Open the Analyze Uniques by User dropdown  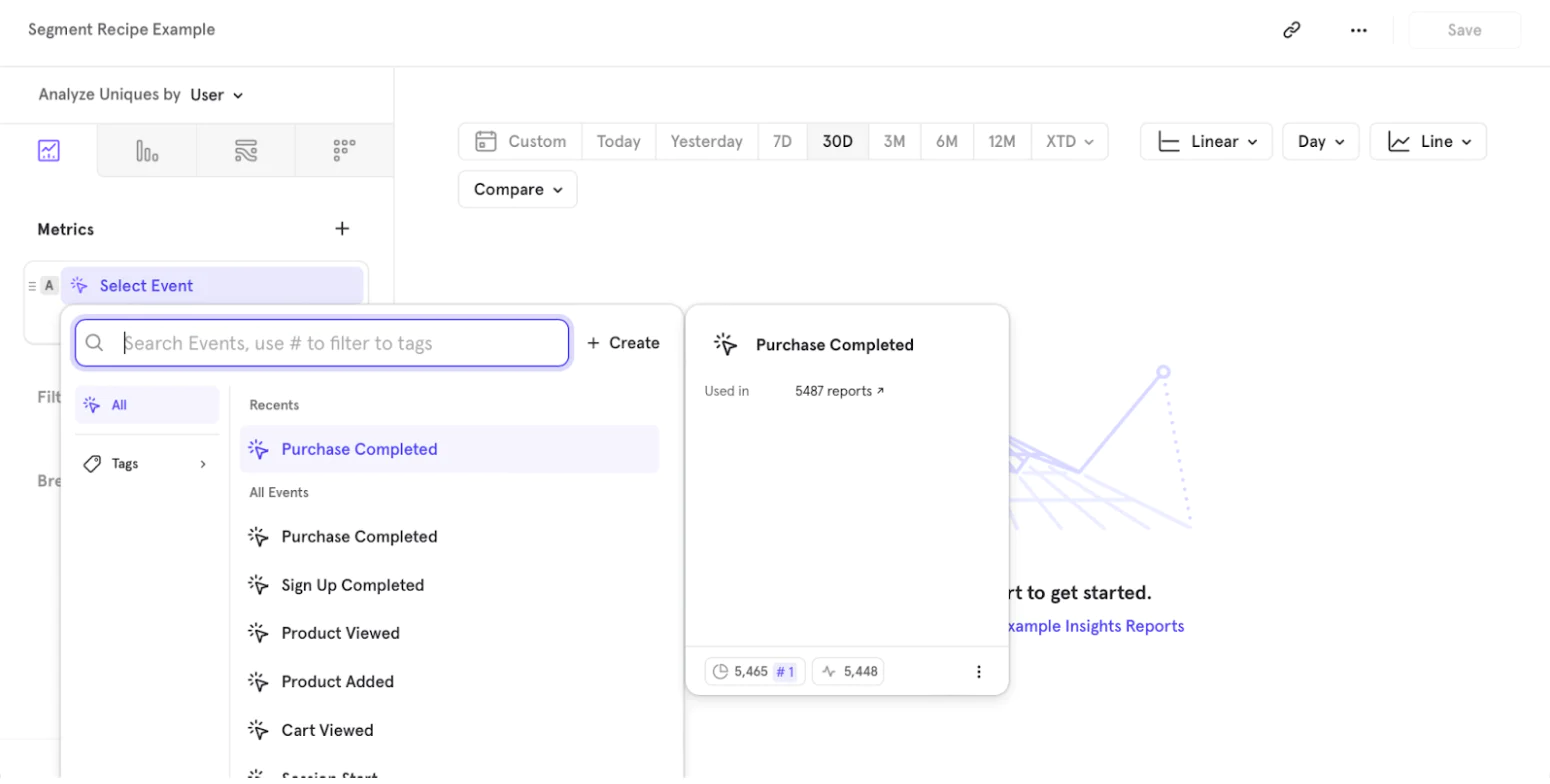tap(217, 95)
